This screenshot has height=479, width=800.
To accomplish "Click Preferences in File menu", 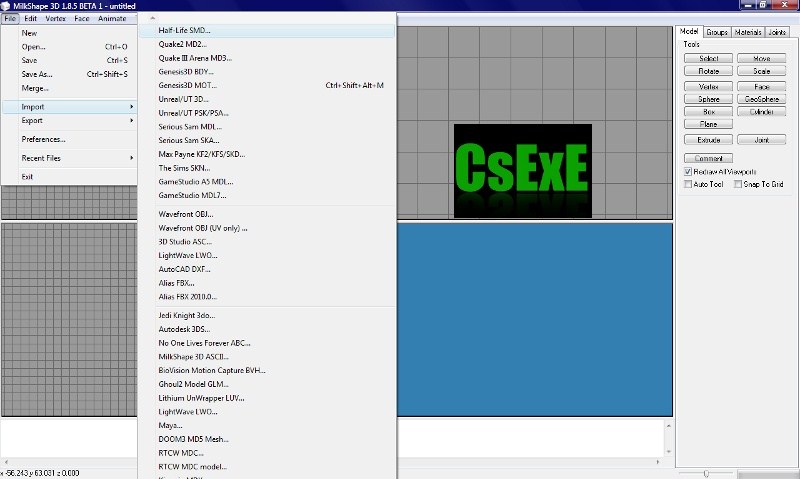I will pos(43,139).
